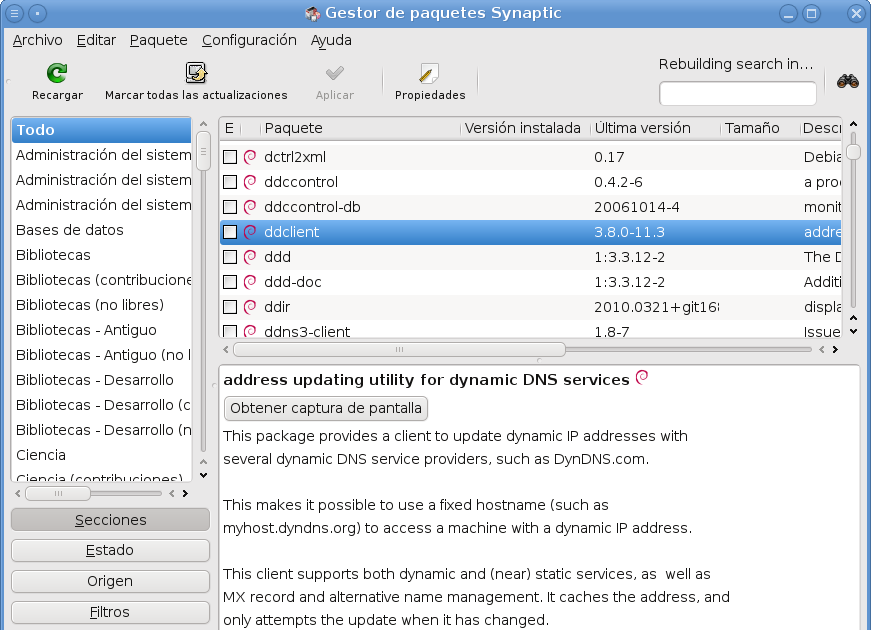
Task: Click Debian swirl icon beside ddir
Action: [250, 307]
